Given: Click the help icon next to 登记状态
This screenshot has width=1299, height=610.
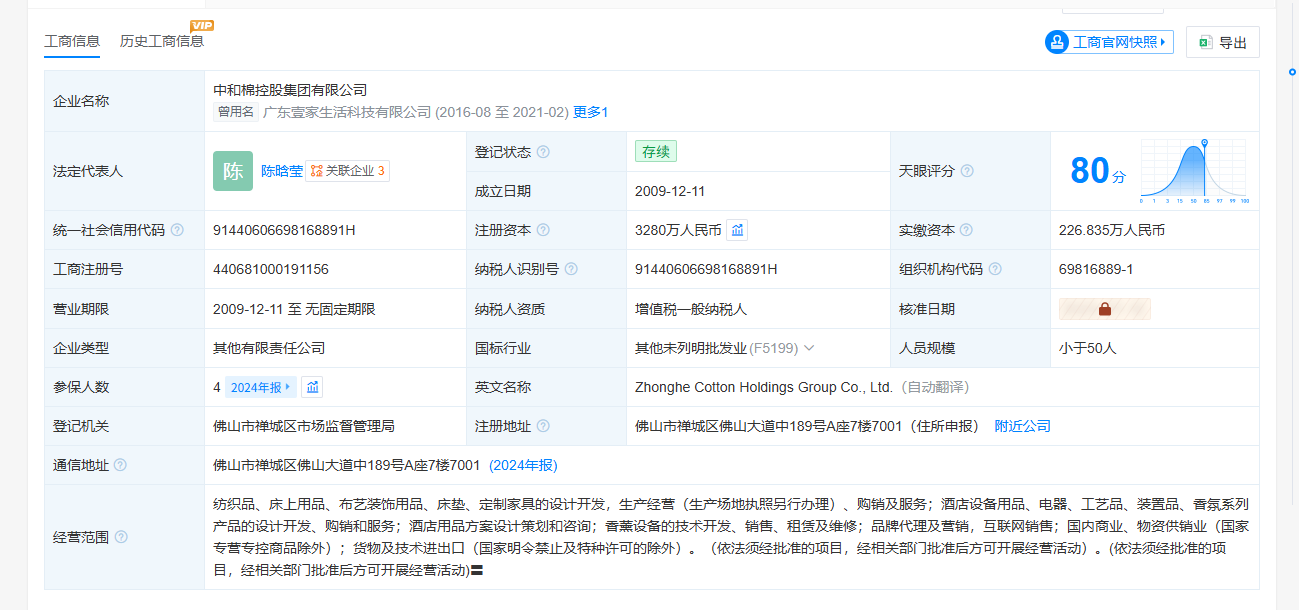Looking at the screenshot, I should pyautogui.click(x=543, y=152).
